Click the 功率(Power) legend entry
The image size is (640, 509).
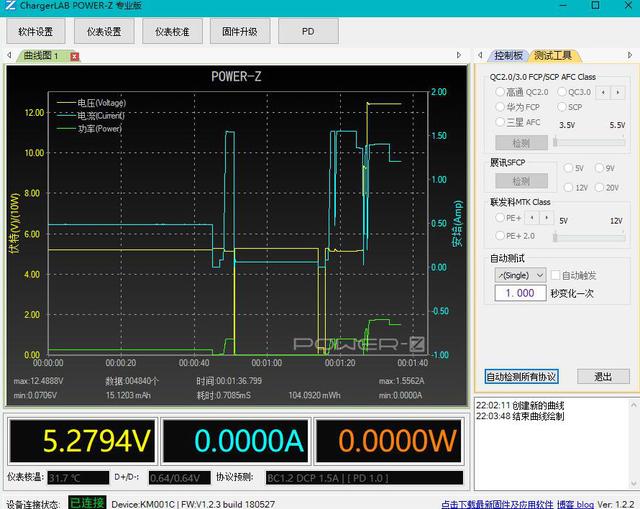(89, 129)
